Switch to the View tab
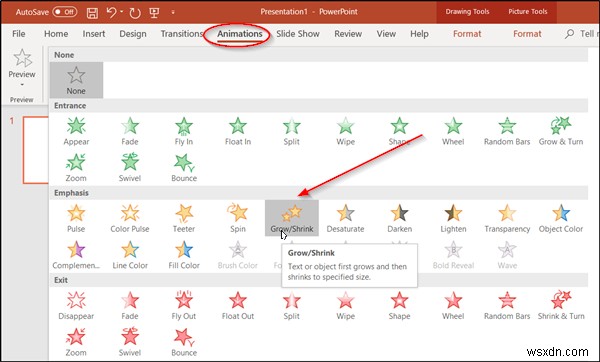600x362 pixels. [386, 34]
